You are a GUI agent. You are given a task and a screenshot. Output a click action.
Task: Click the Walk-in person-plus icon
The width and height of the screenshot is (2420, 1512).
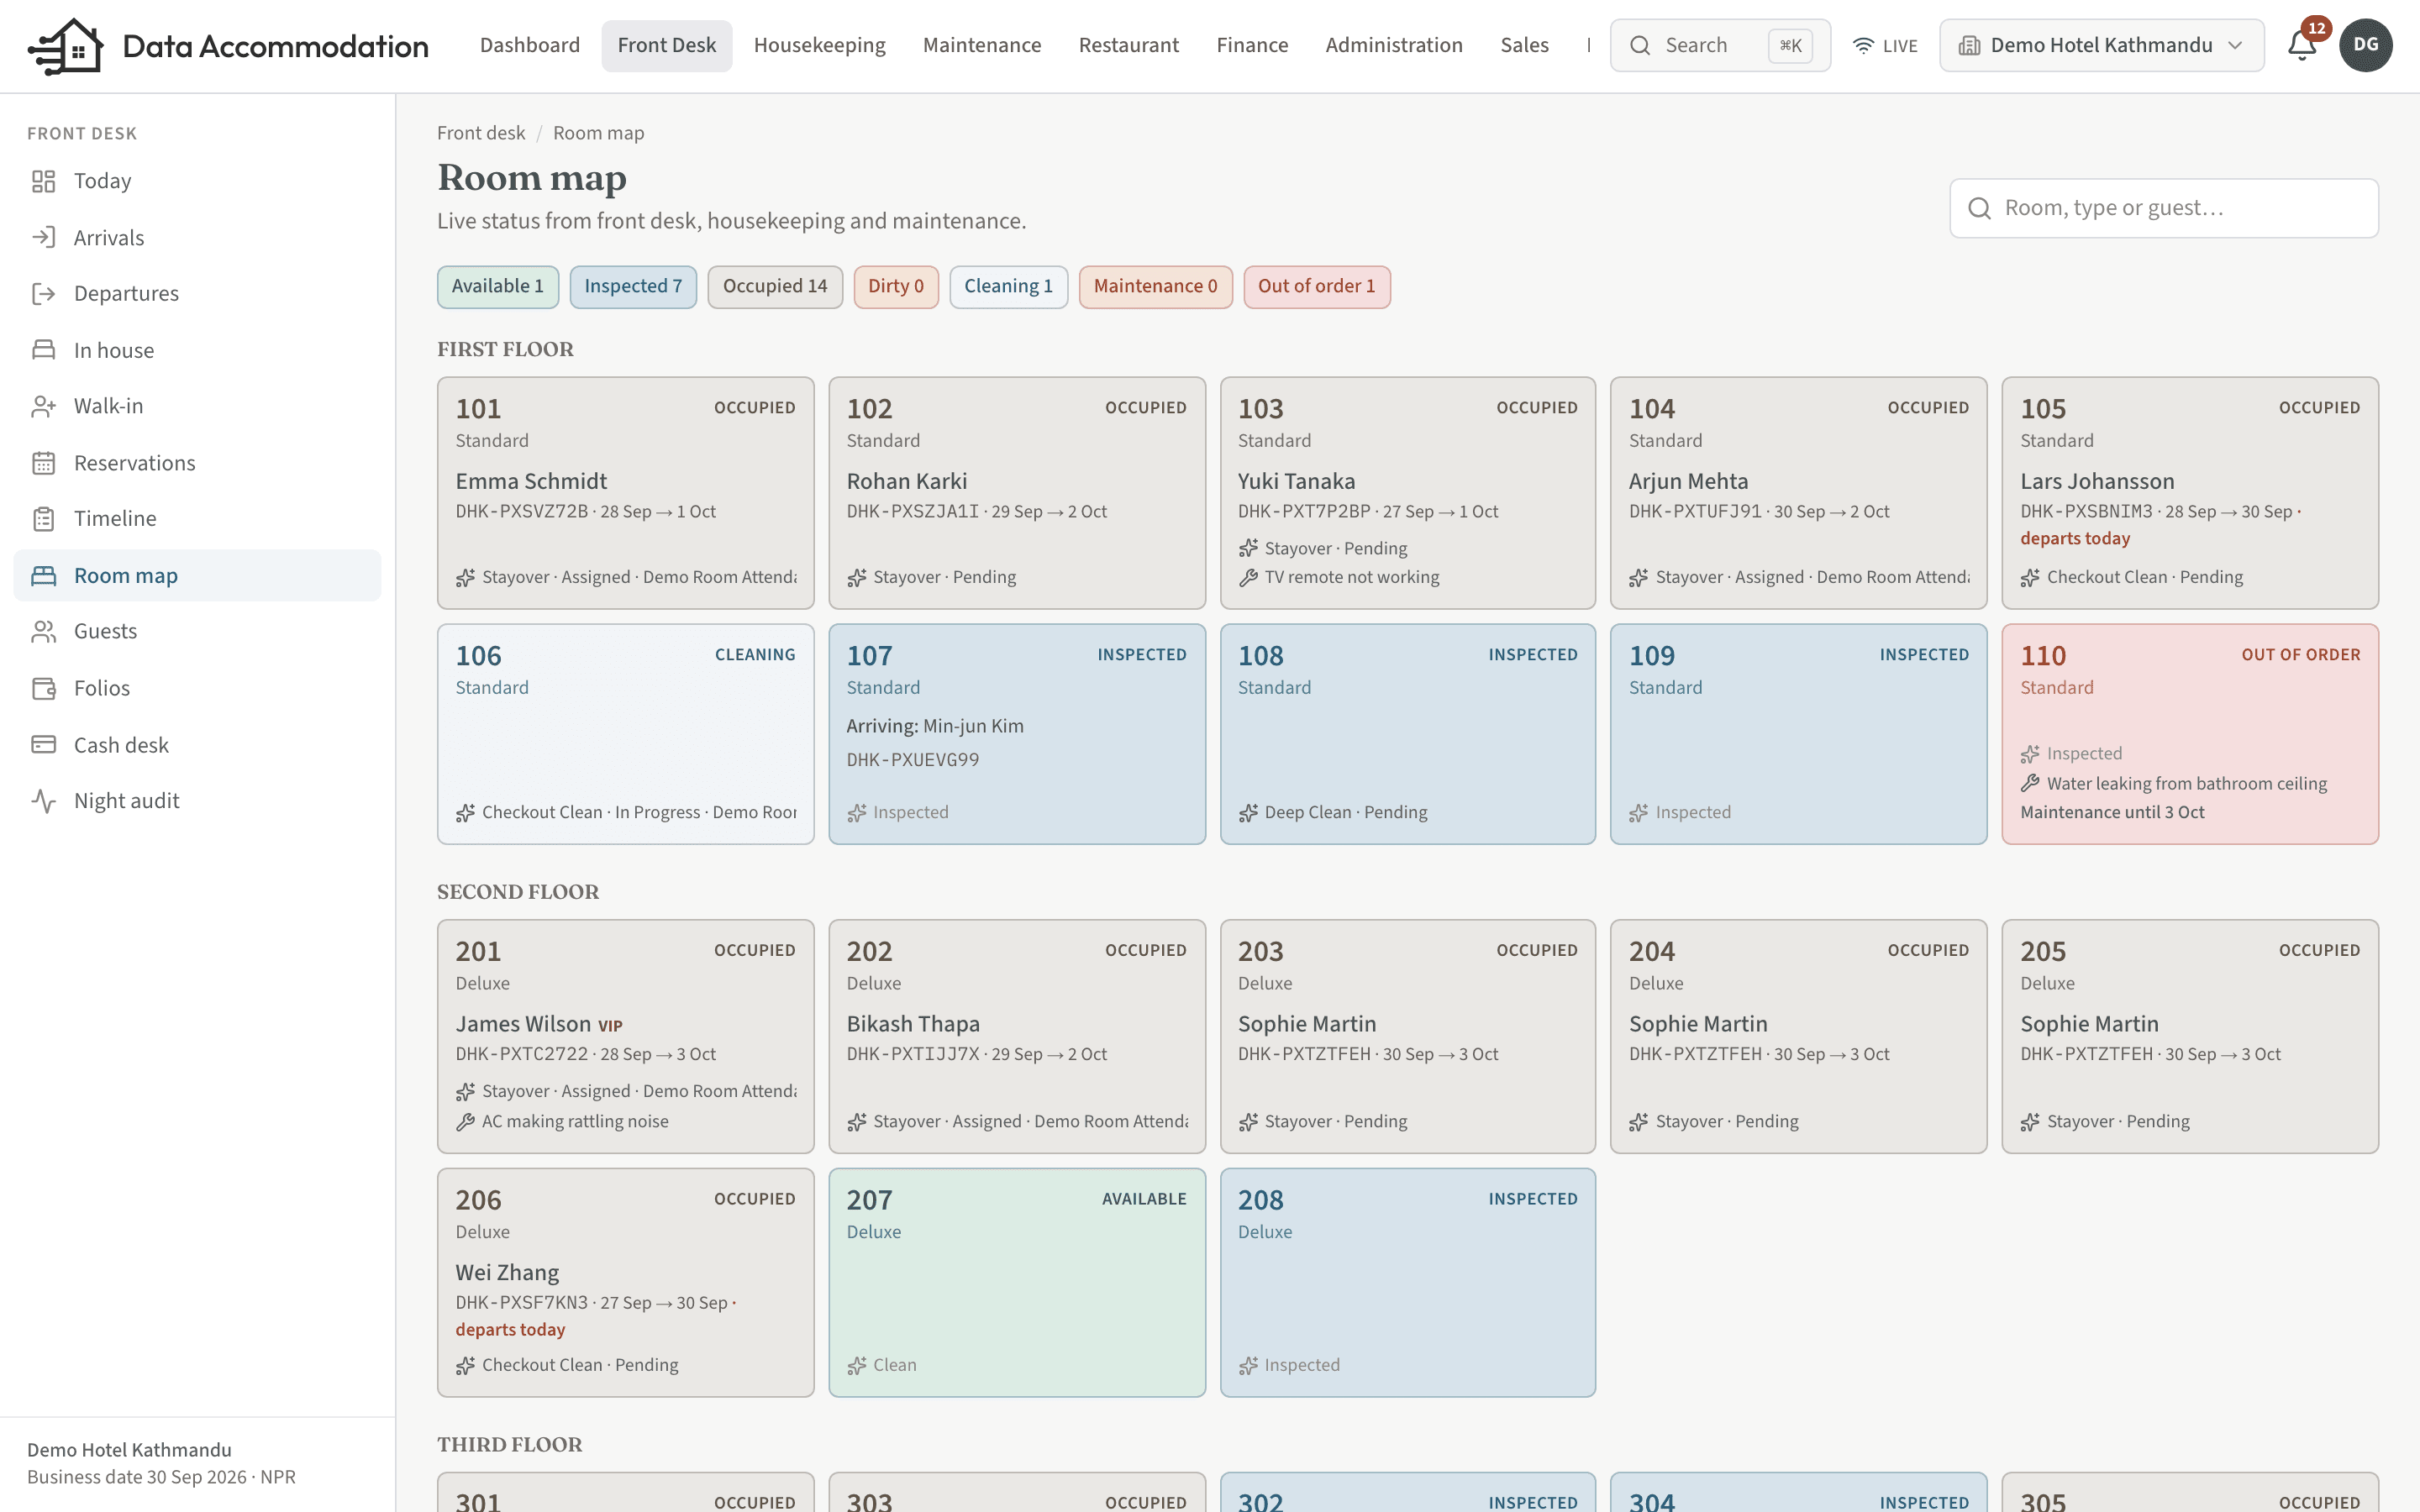click(43, 406)
